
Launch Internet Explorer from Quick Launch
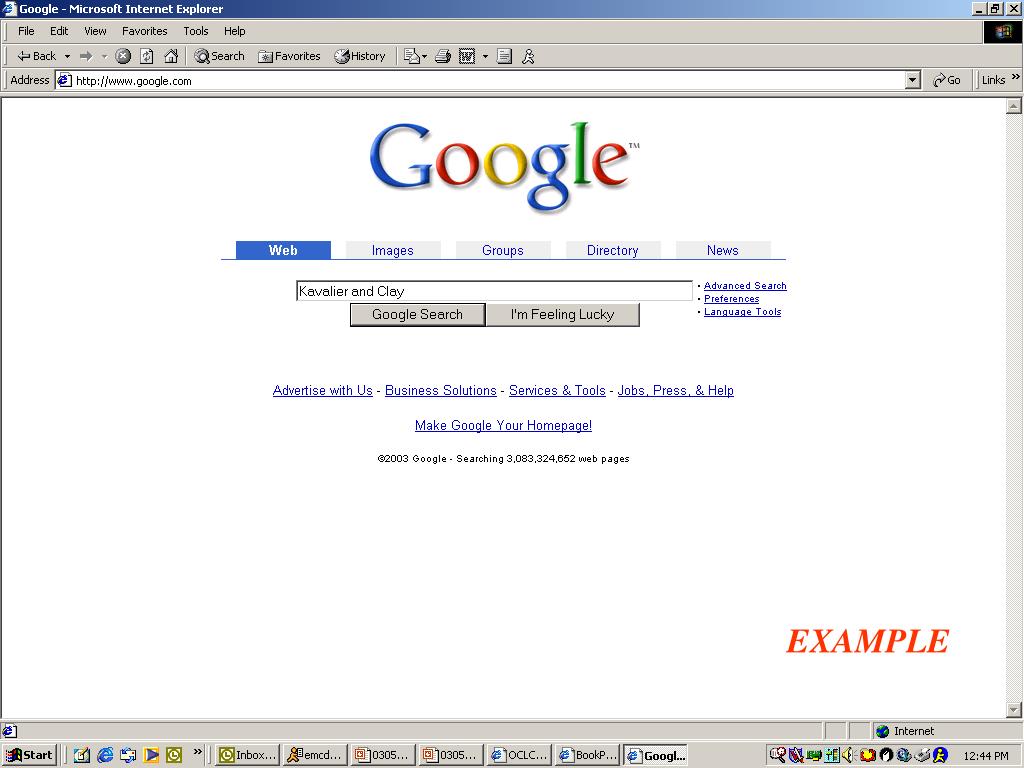click(x=104, y=755)
